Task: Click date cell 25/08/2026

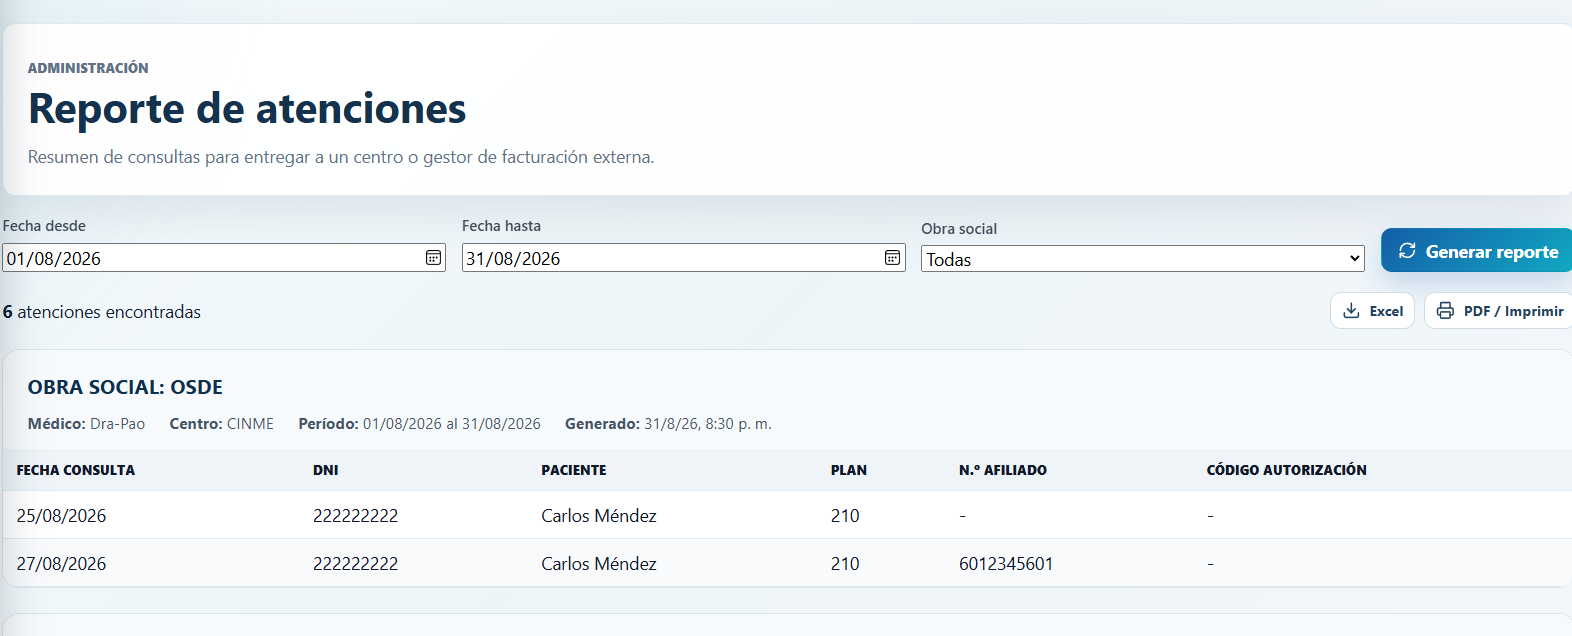Action: [x=61, y=516]
